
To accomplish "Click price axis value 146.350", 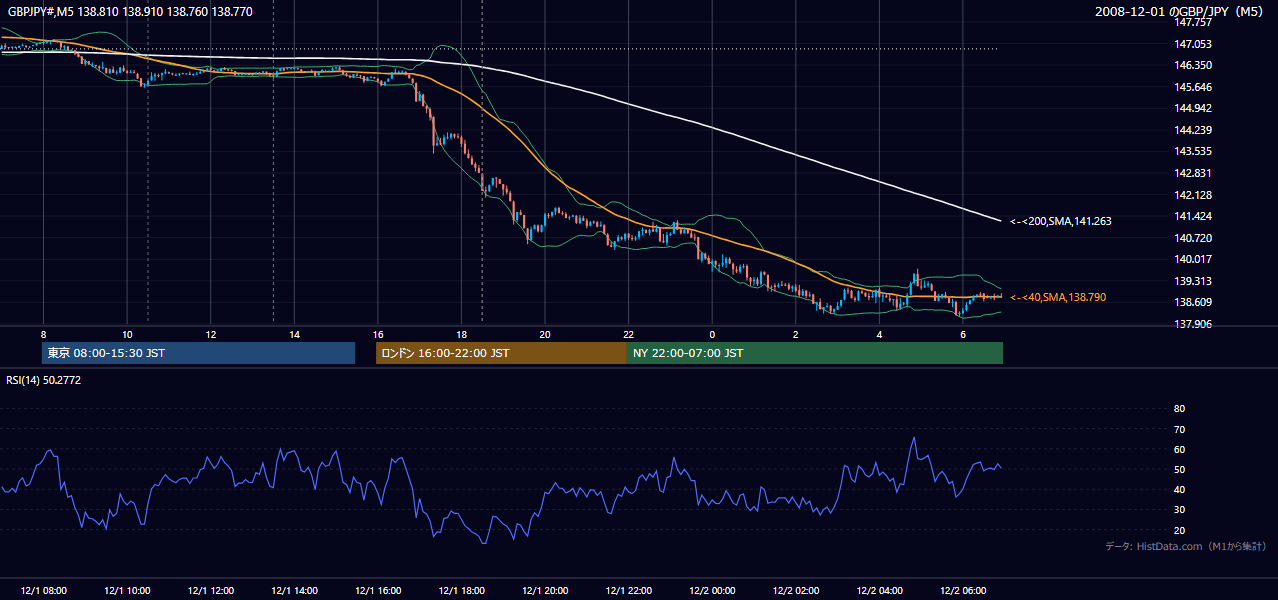I will click(x=1192, y=65).
